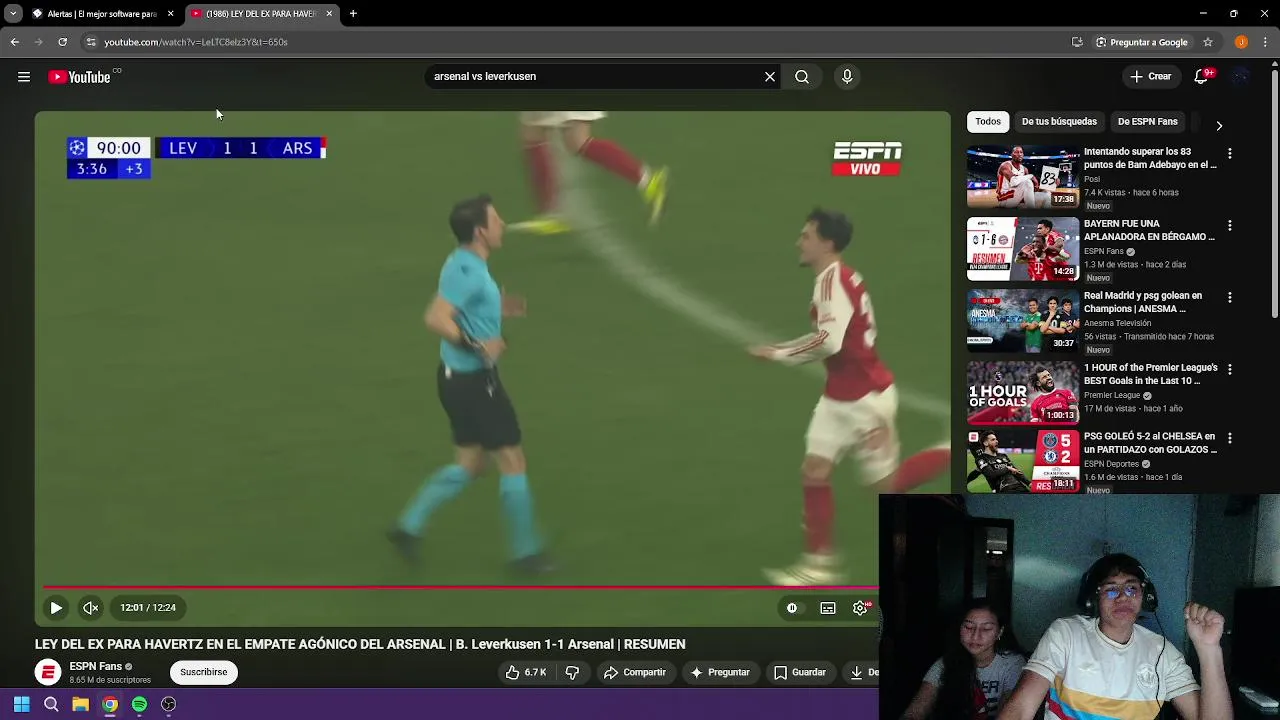View site information icon in address bar
1280x720 pixels.
click(x=90, y=42)
